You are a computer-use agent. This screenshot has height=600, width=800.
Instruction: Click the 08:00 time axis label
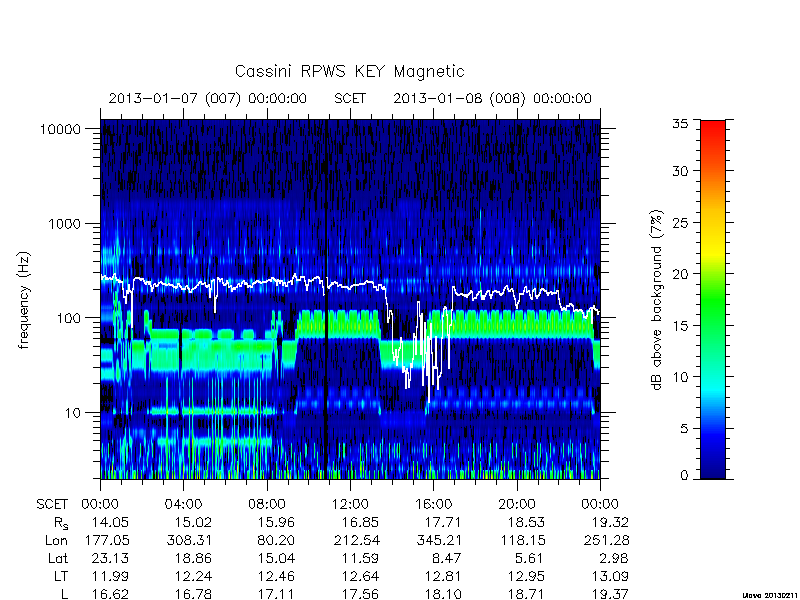tap(267, 505)
